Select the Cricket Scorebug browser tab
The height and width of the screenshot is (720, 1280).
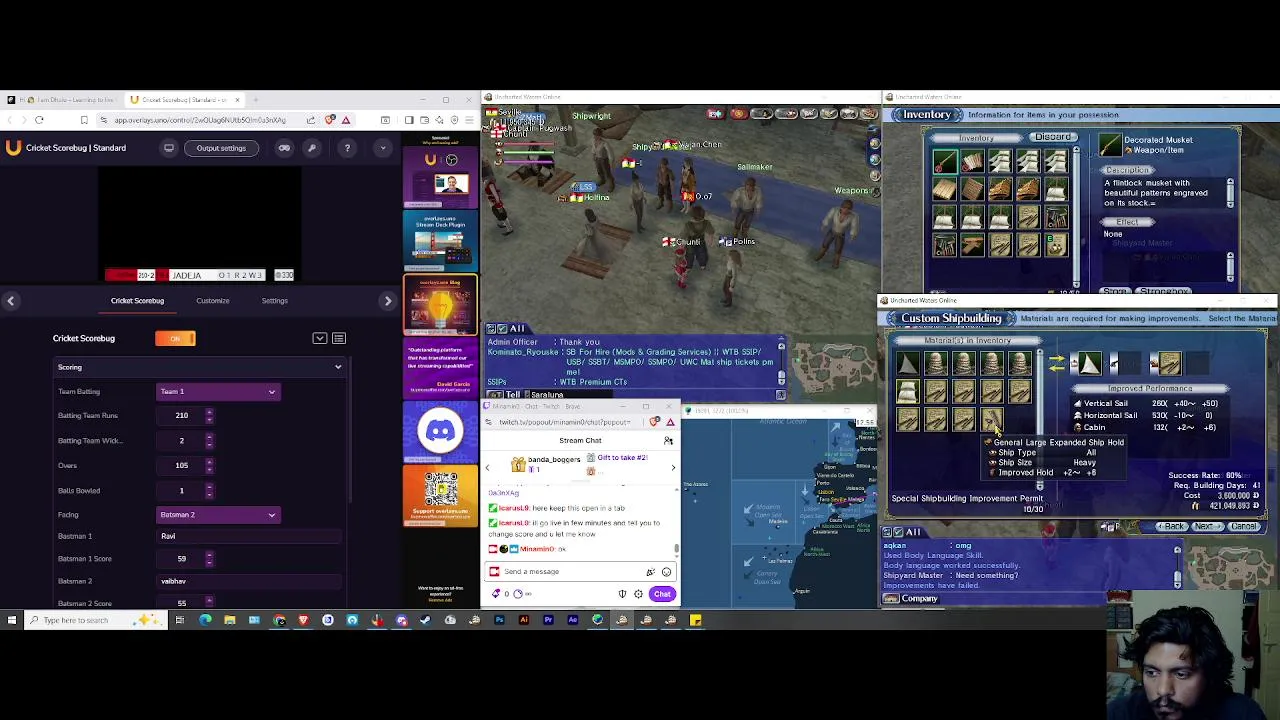point(185,100)
